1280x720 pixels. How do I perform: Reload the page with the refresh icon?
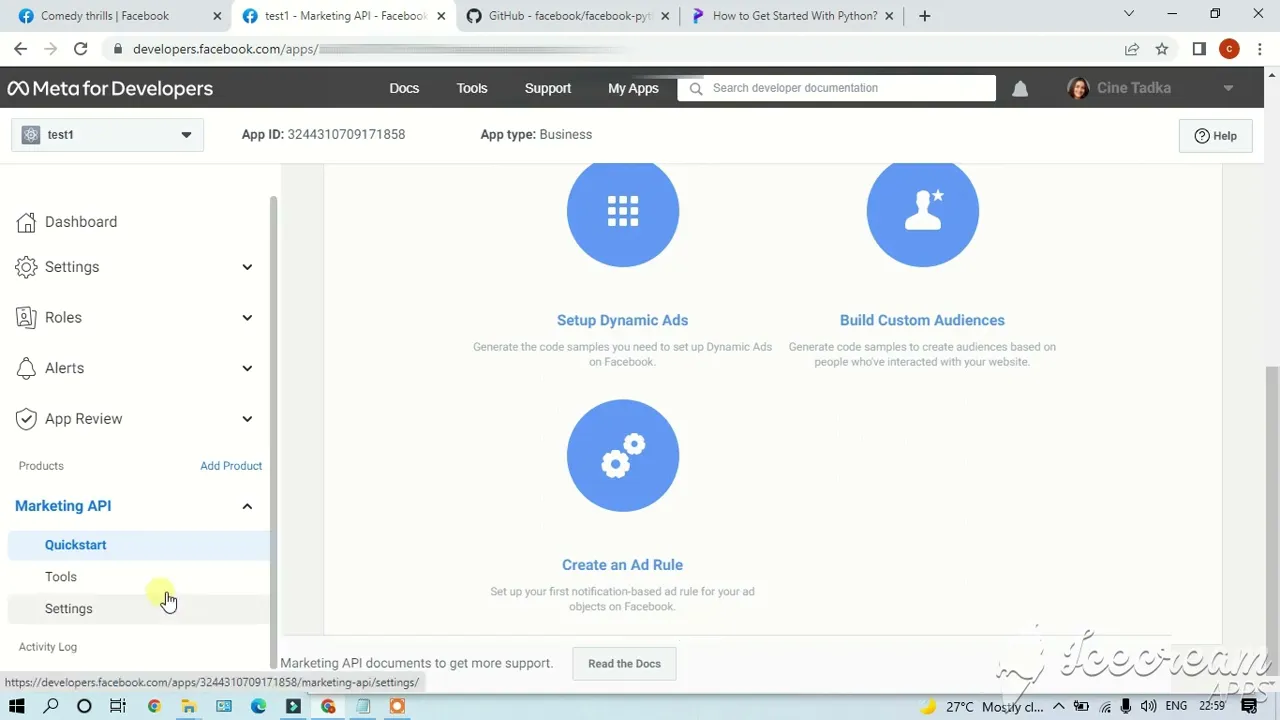point(80,49)
